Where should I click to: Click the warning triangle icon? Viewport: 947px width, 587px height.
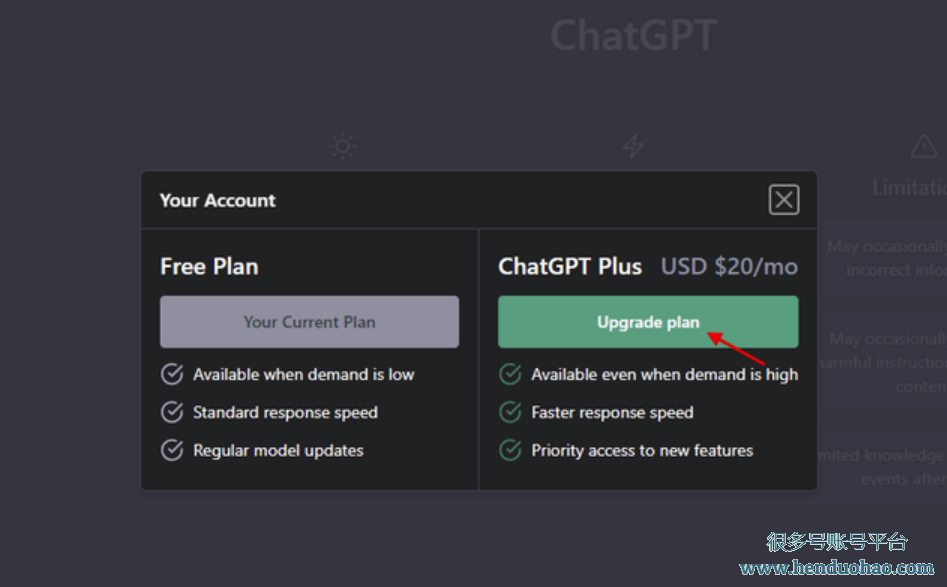coord(924,147)
